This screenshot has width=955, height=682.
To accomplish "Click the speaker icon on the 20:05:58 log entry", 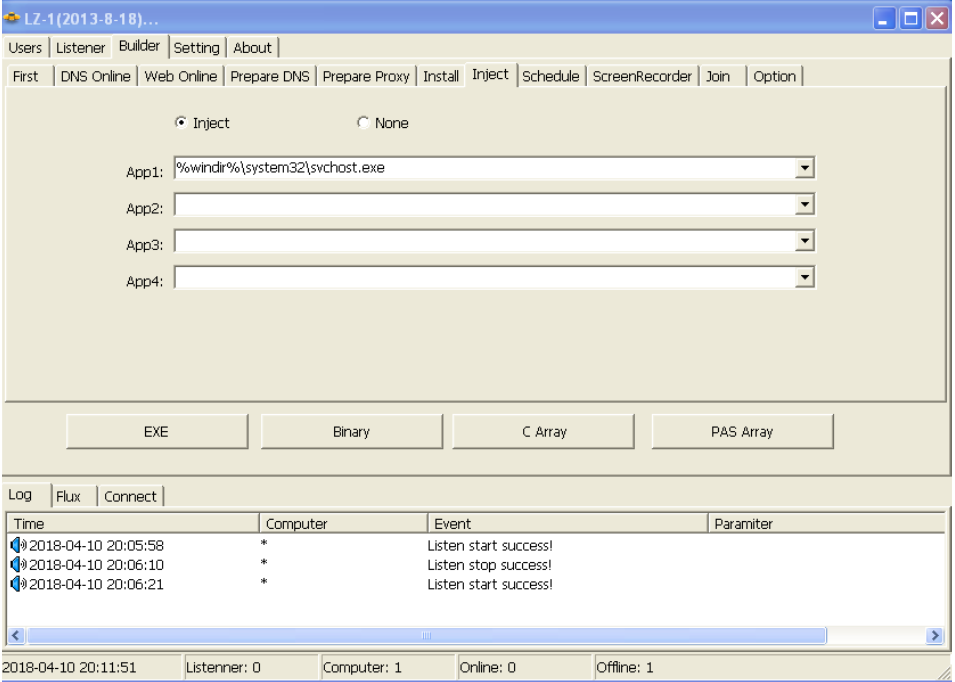I will (16, 545).
